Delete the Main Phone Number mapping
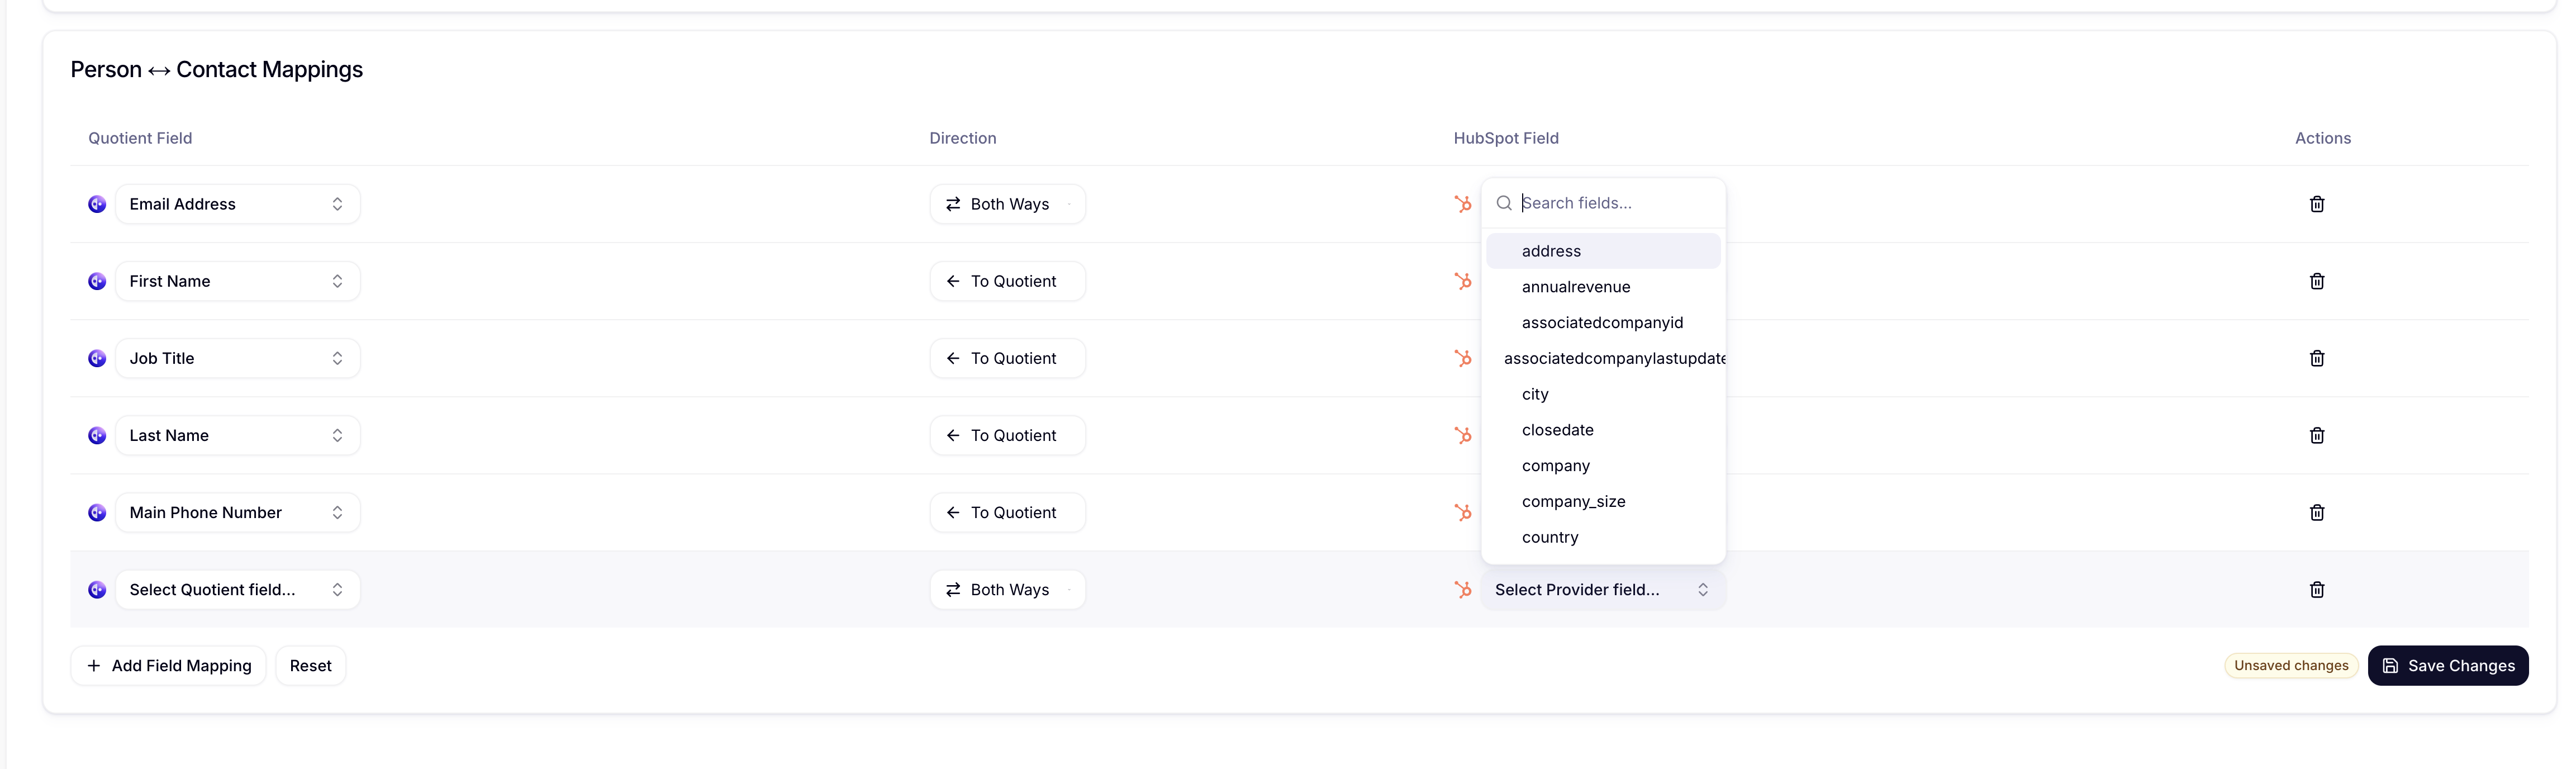The width and height of the screenshot is (2576, 769). [2317, 512]
